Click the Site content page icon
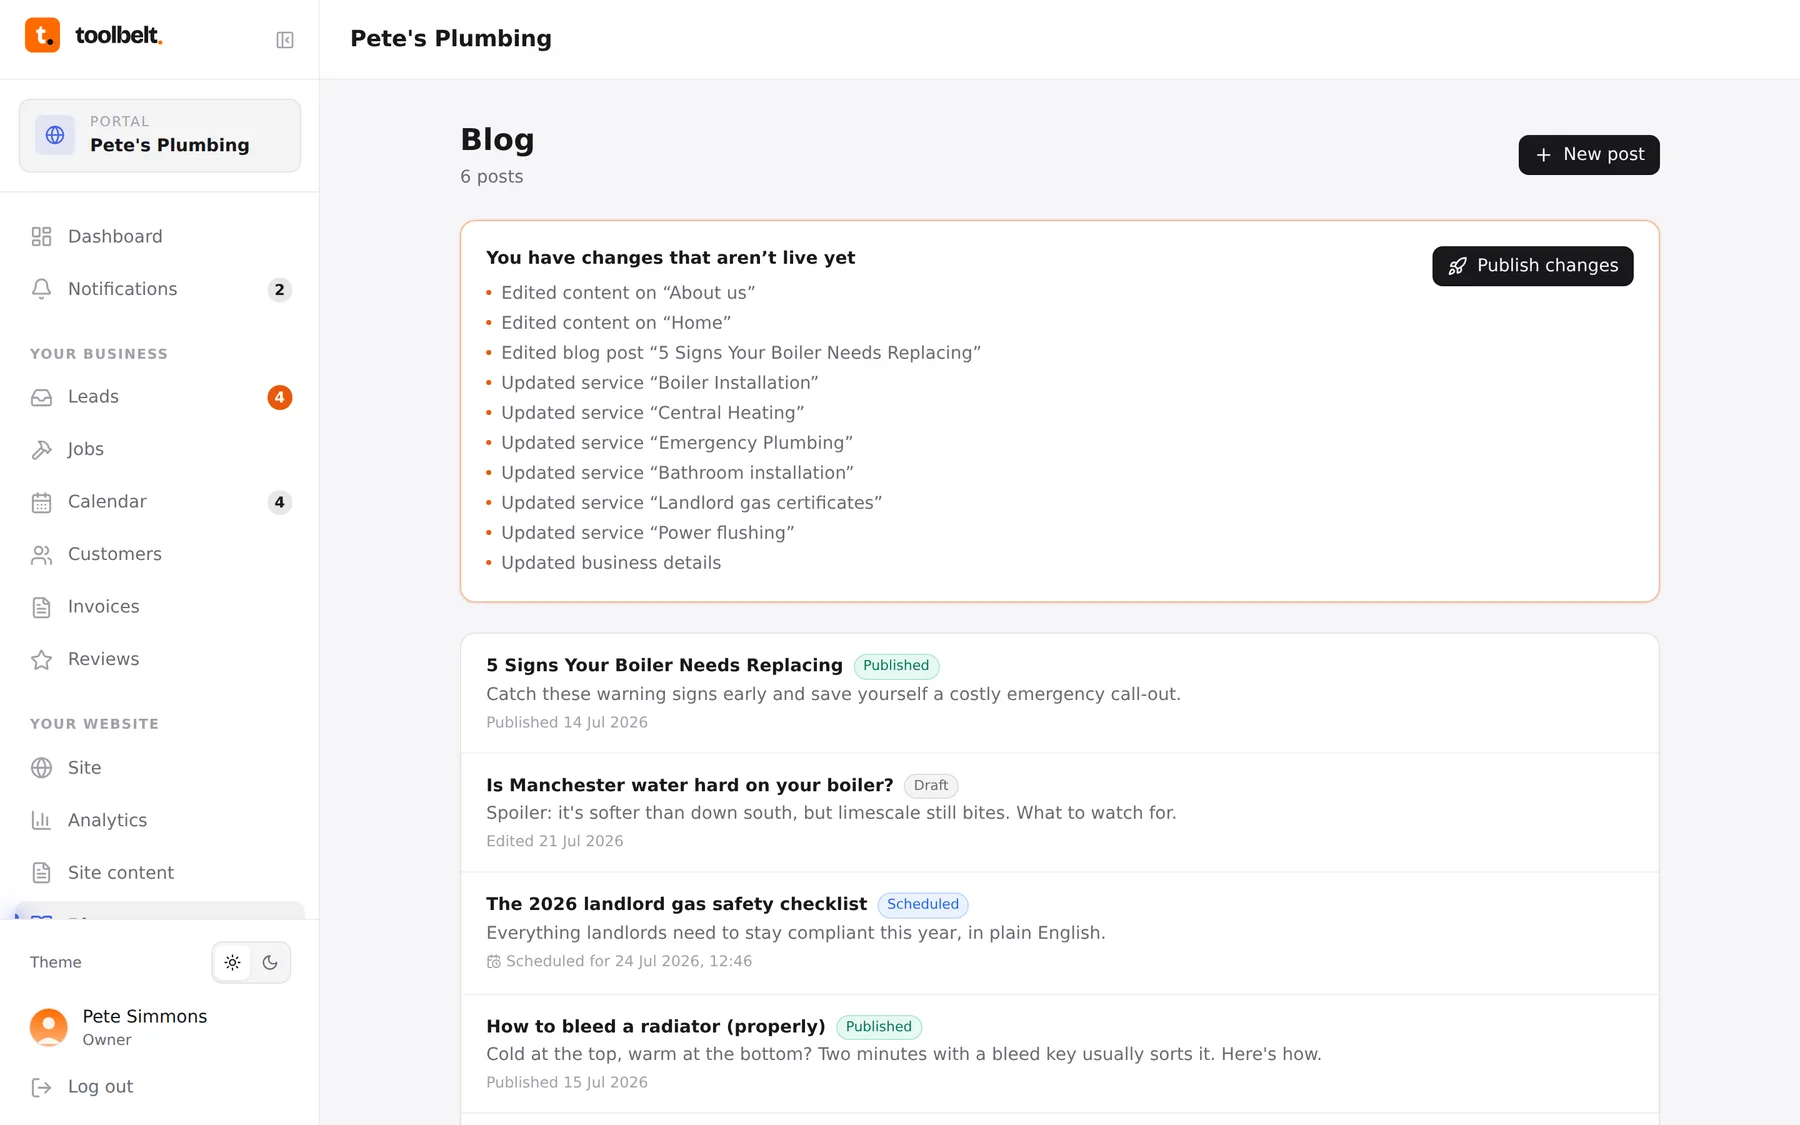1800x1125 pixels. point(41,873)
